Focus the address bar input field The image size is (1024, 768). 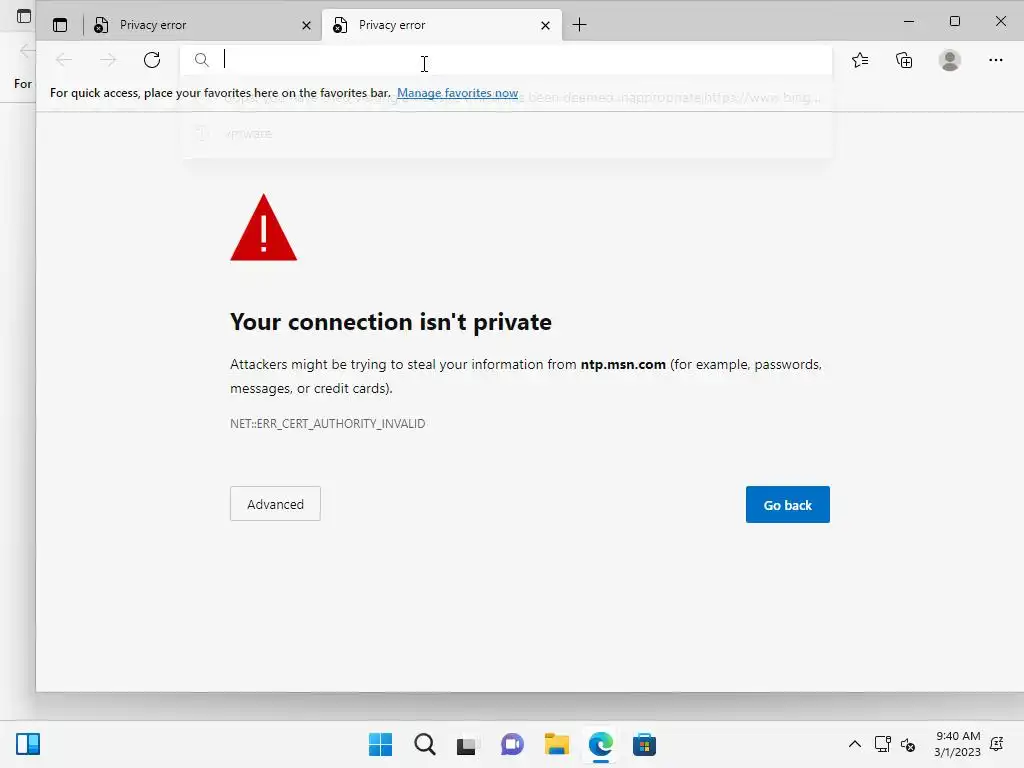coord(506,60)
